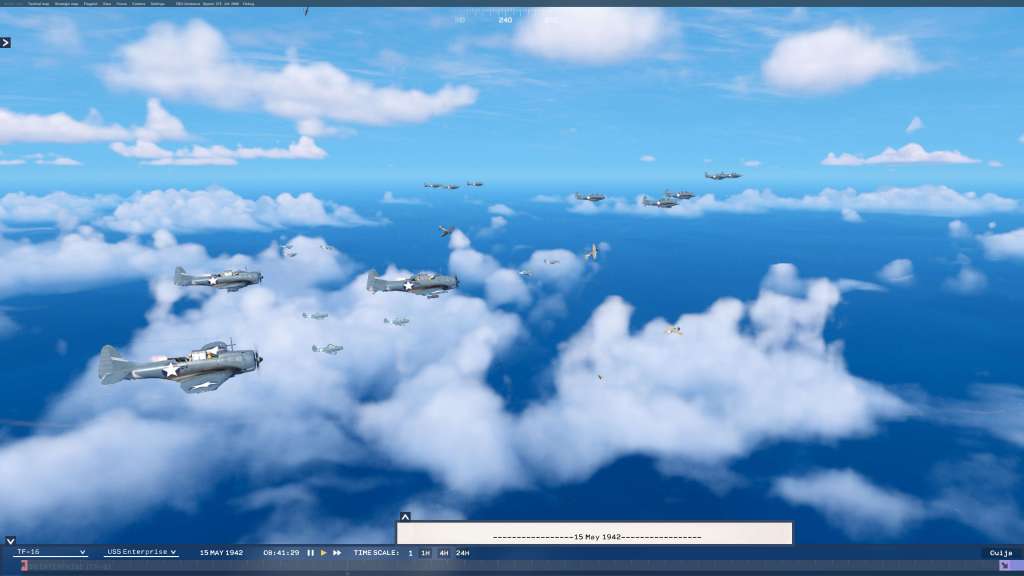Click the purple arrow icon below Ouija
Screen dimensions: 1024x576
click(1004, 565)
